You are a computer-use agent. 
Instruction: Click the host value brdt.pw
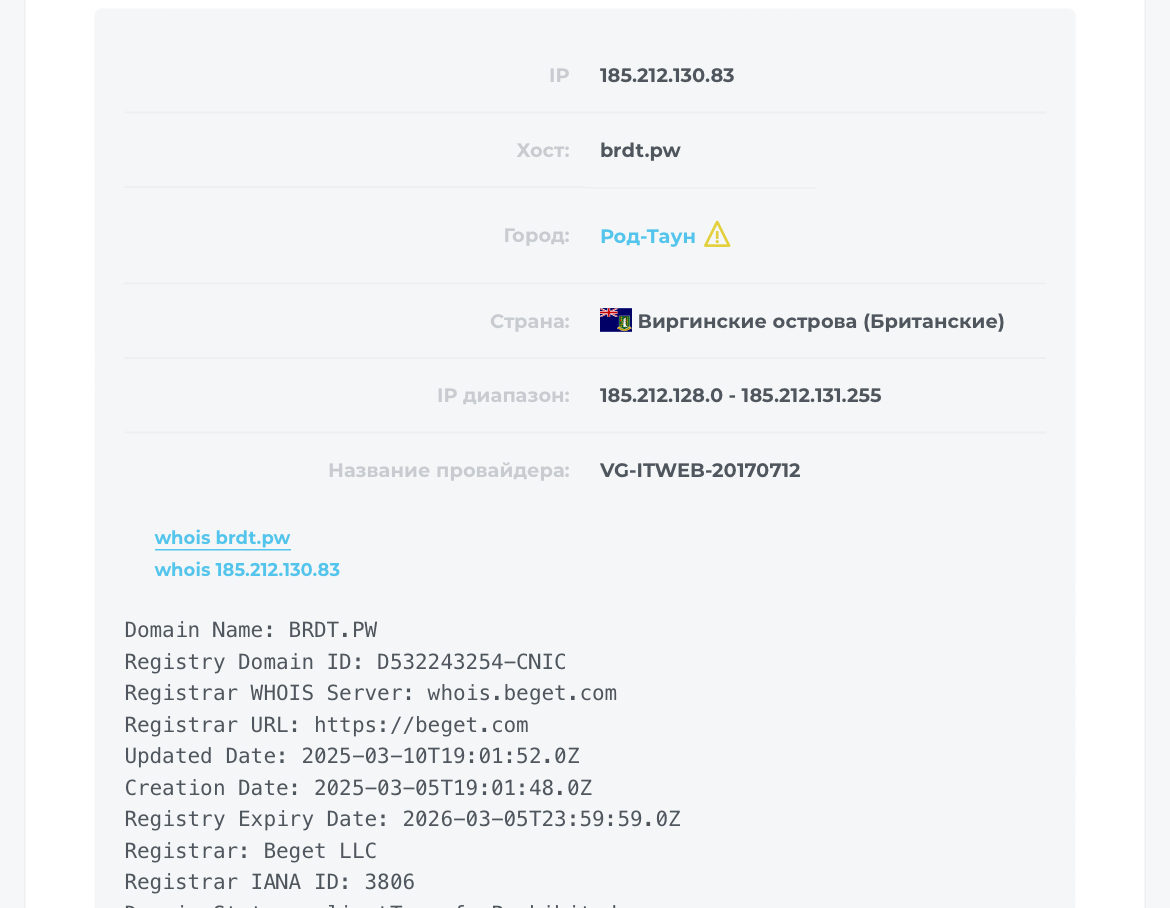pyautogui.click(x=640, y=150)
